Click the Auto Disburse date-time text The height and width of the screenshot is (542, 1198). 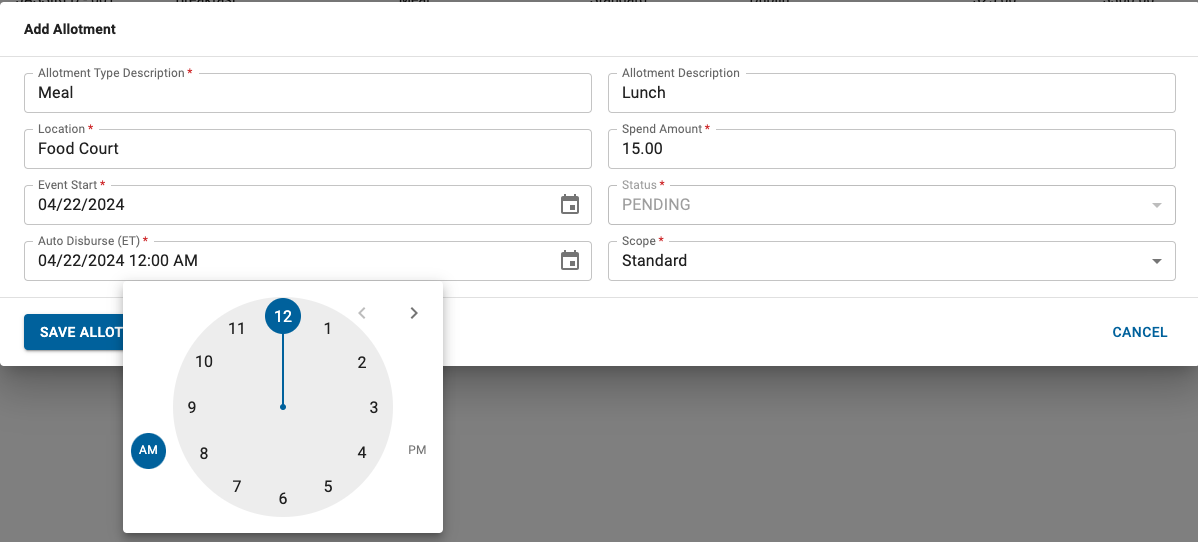coord(118,261)
